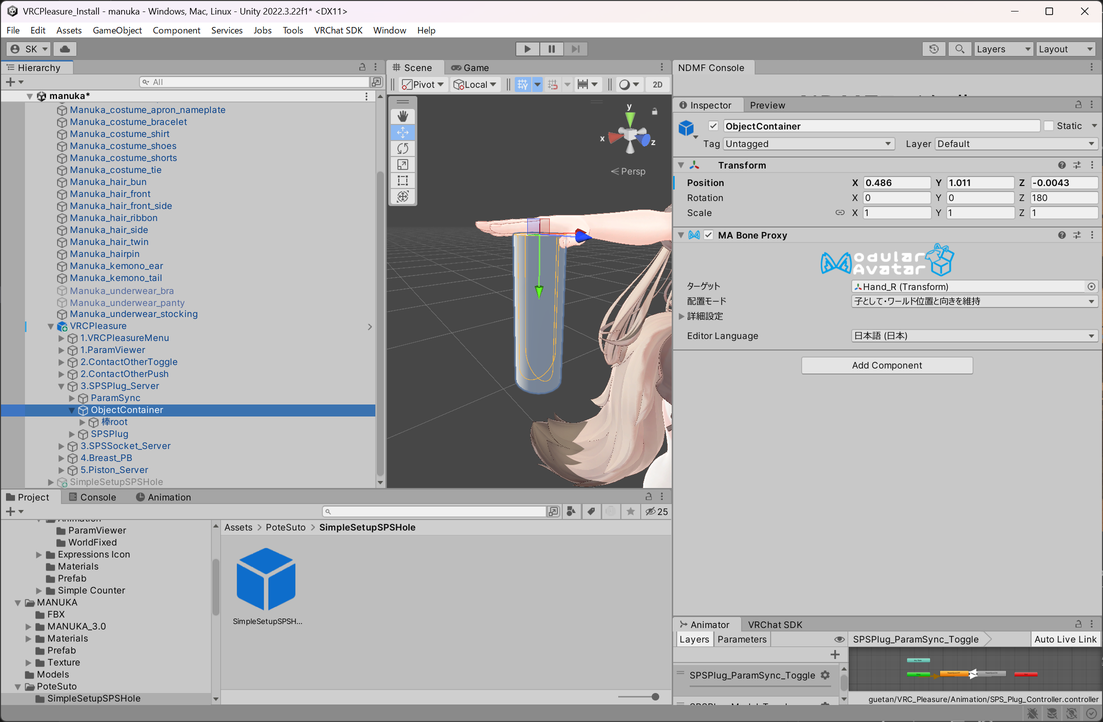The image size is (1103, 722).
Task: Click the Scene orientation gizmo cube
Action: pyautogui.click(x=630, y=133)
